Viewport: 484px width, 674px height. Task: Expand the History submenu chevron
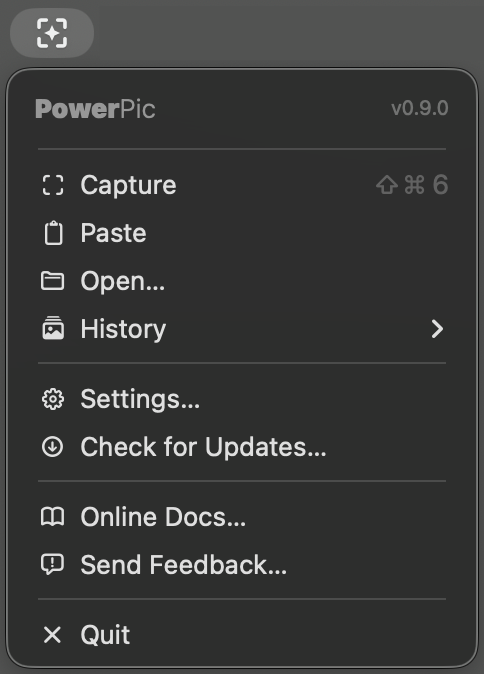click(437, 329)
